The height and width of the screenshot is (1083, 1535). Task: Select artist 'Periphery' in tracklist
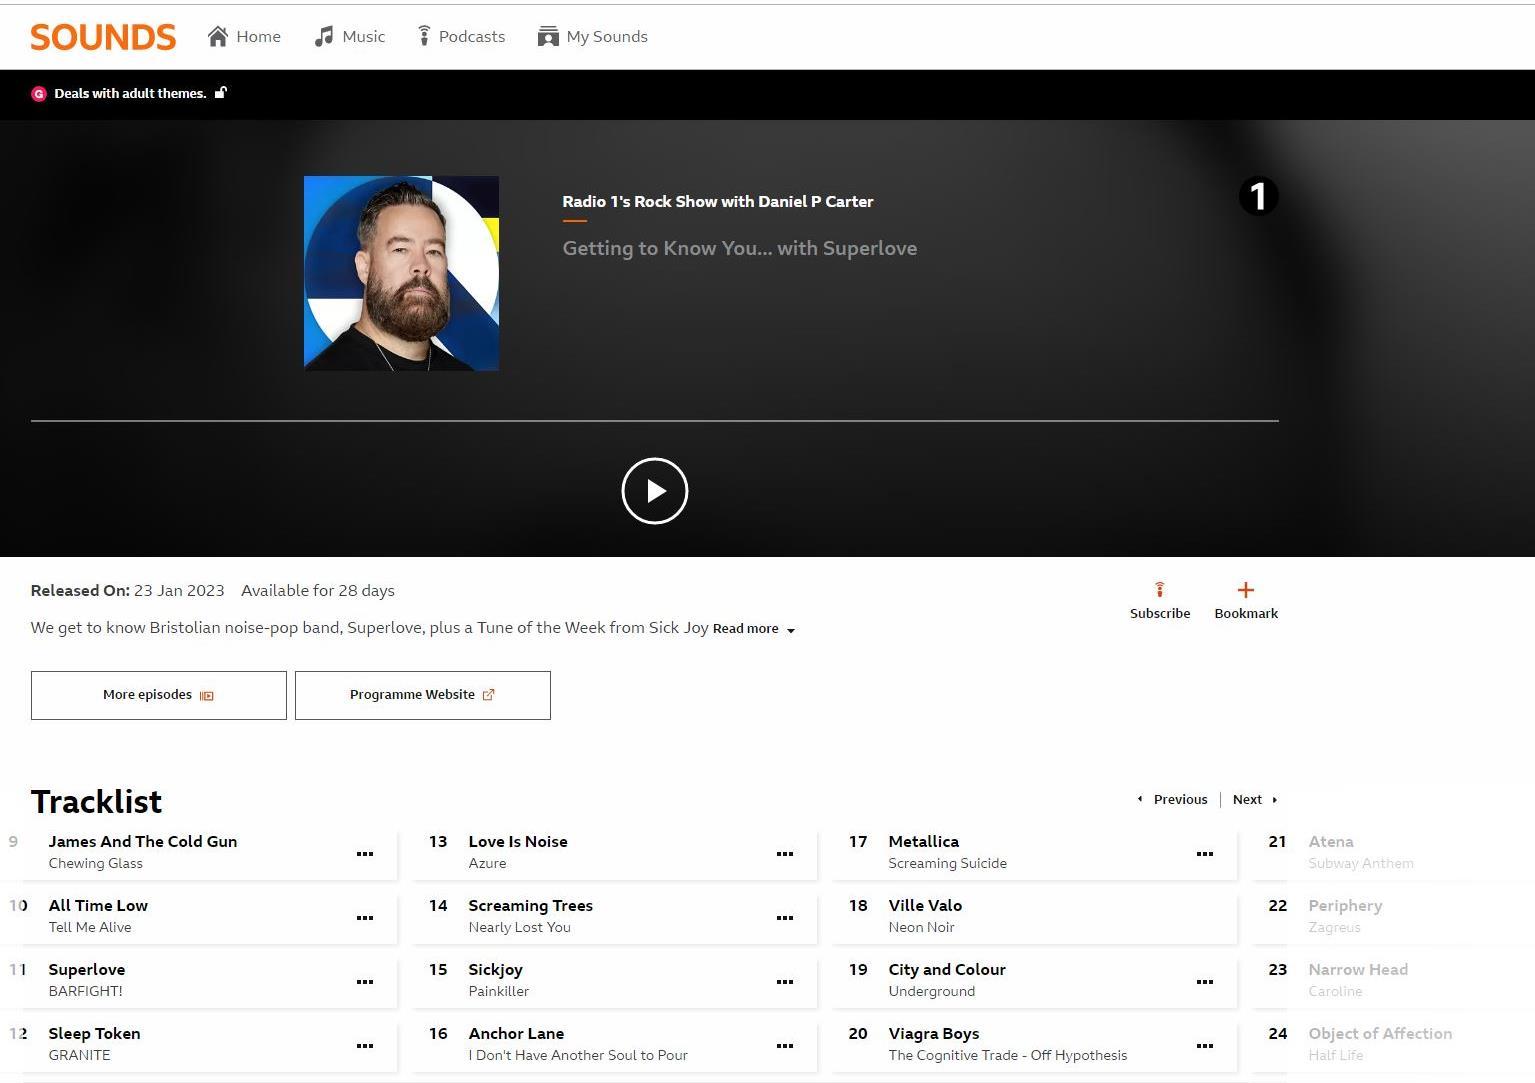pos(1346,906)
